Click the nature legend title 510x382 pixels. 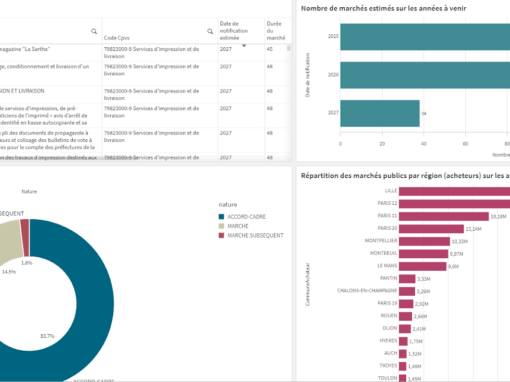[x=228, y=204]
